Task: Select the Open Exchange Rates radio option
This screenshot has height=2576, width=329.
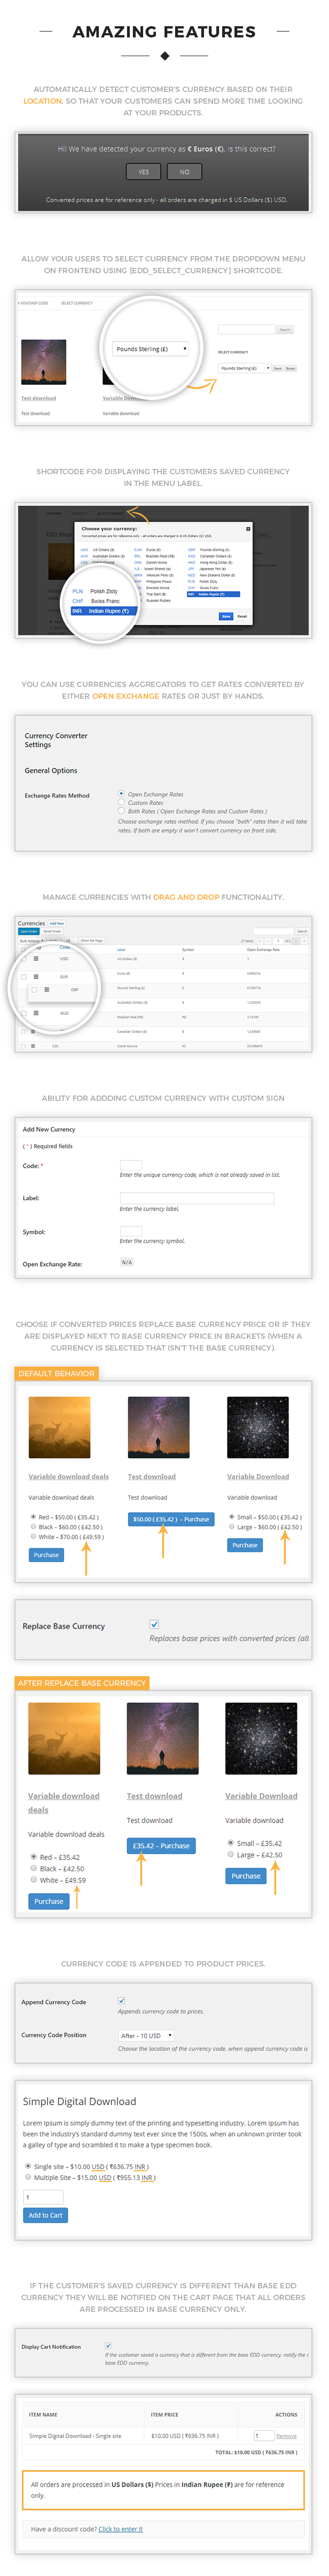Action: 121,794
